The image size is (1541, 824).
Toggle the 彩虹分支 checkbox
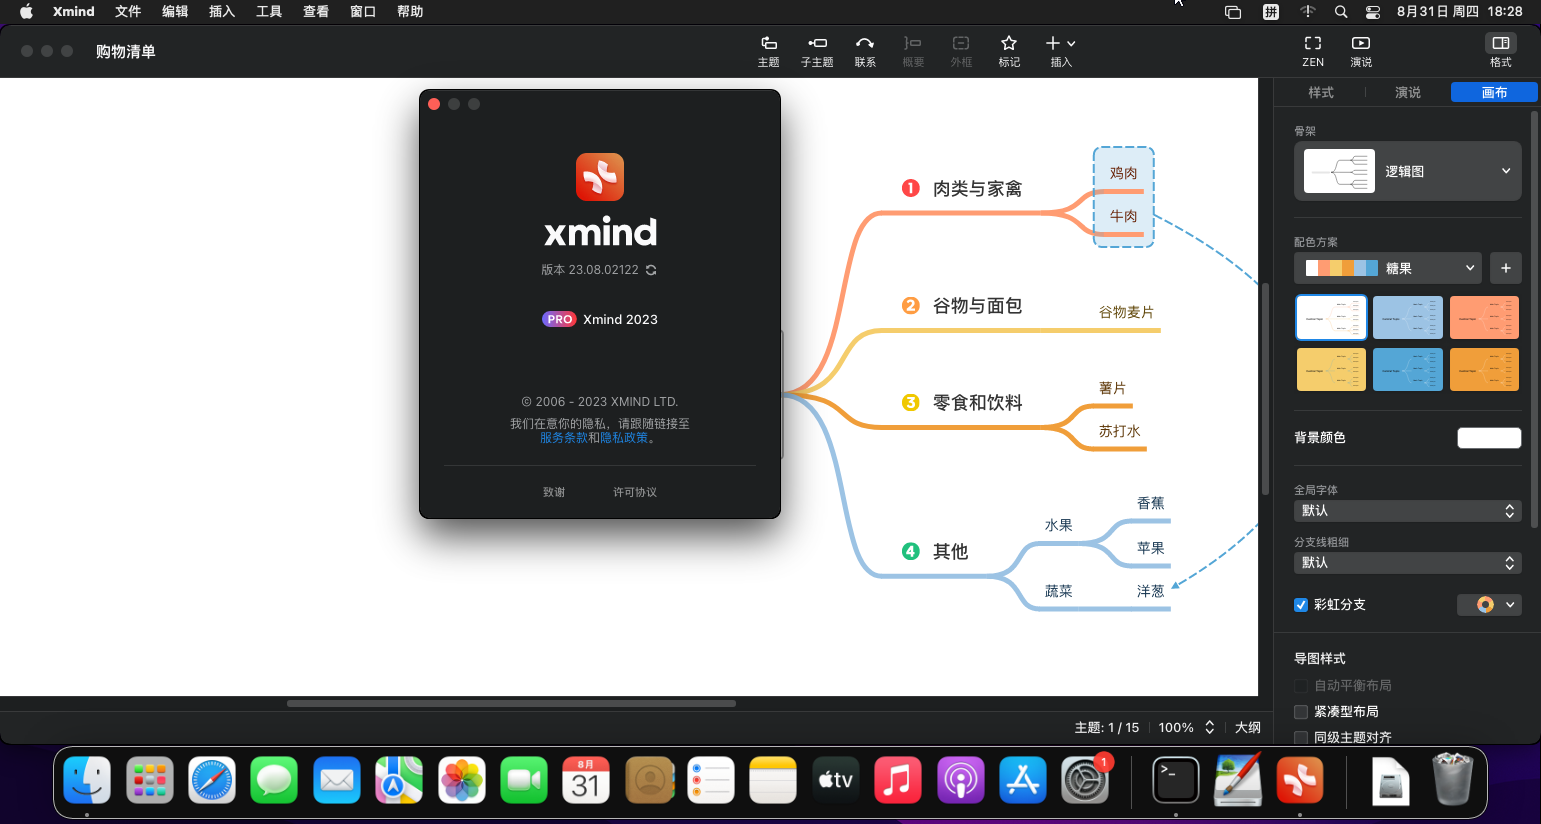pos(1301,605)
